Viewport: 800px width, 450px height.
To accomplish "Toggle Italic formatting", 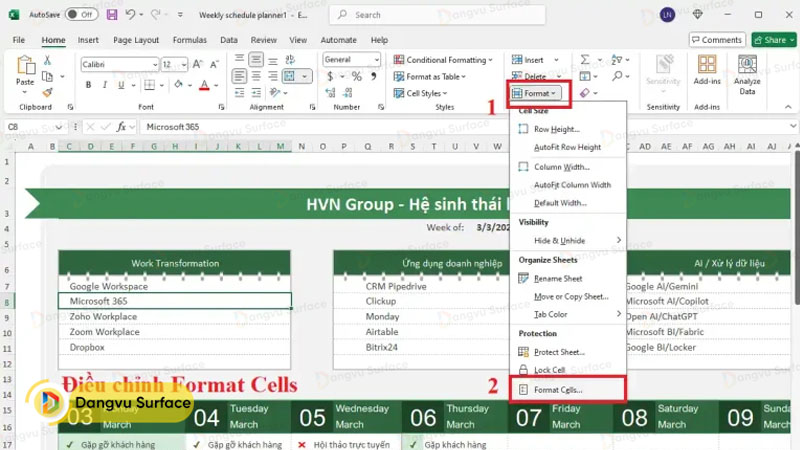I will click(x=105, y=85).
